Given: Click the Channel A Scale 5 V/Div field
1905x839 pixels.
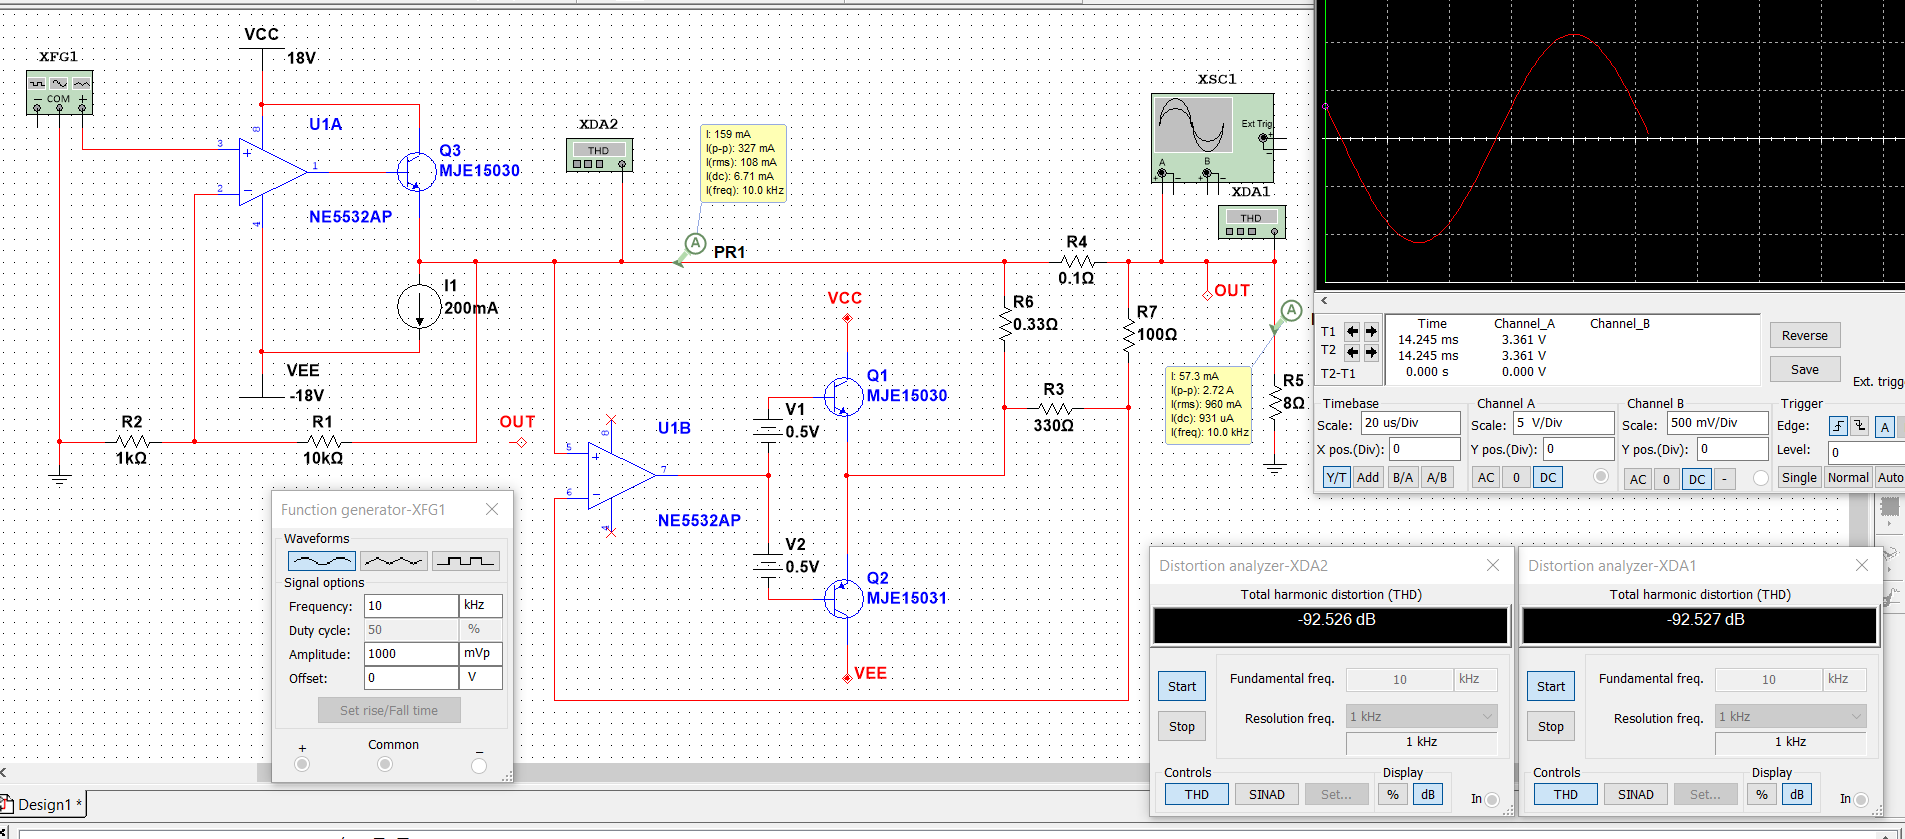Looking at the screenshot, I should click(1563, 423).
